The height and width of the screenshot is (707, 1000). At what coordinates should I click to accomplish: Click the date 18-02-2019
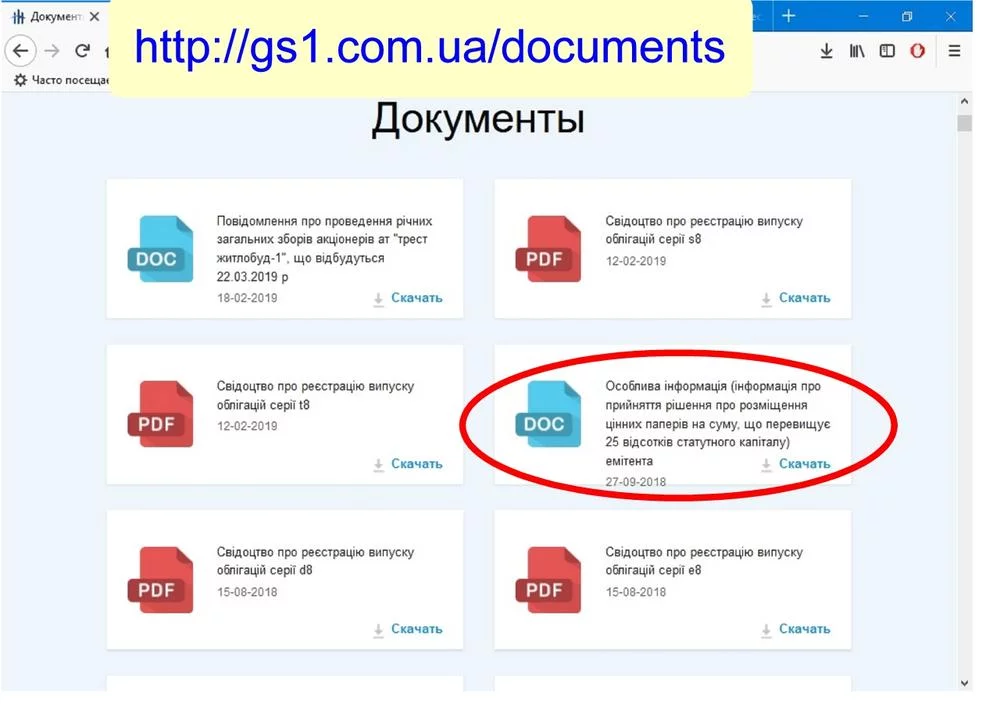(247, 298)
